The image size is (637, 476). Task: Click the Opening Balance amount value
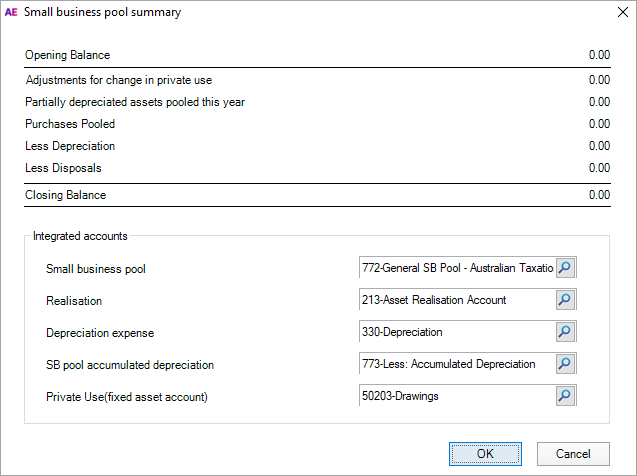599,56
